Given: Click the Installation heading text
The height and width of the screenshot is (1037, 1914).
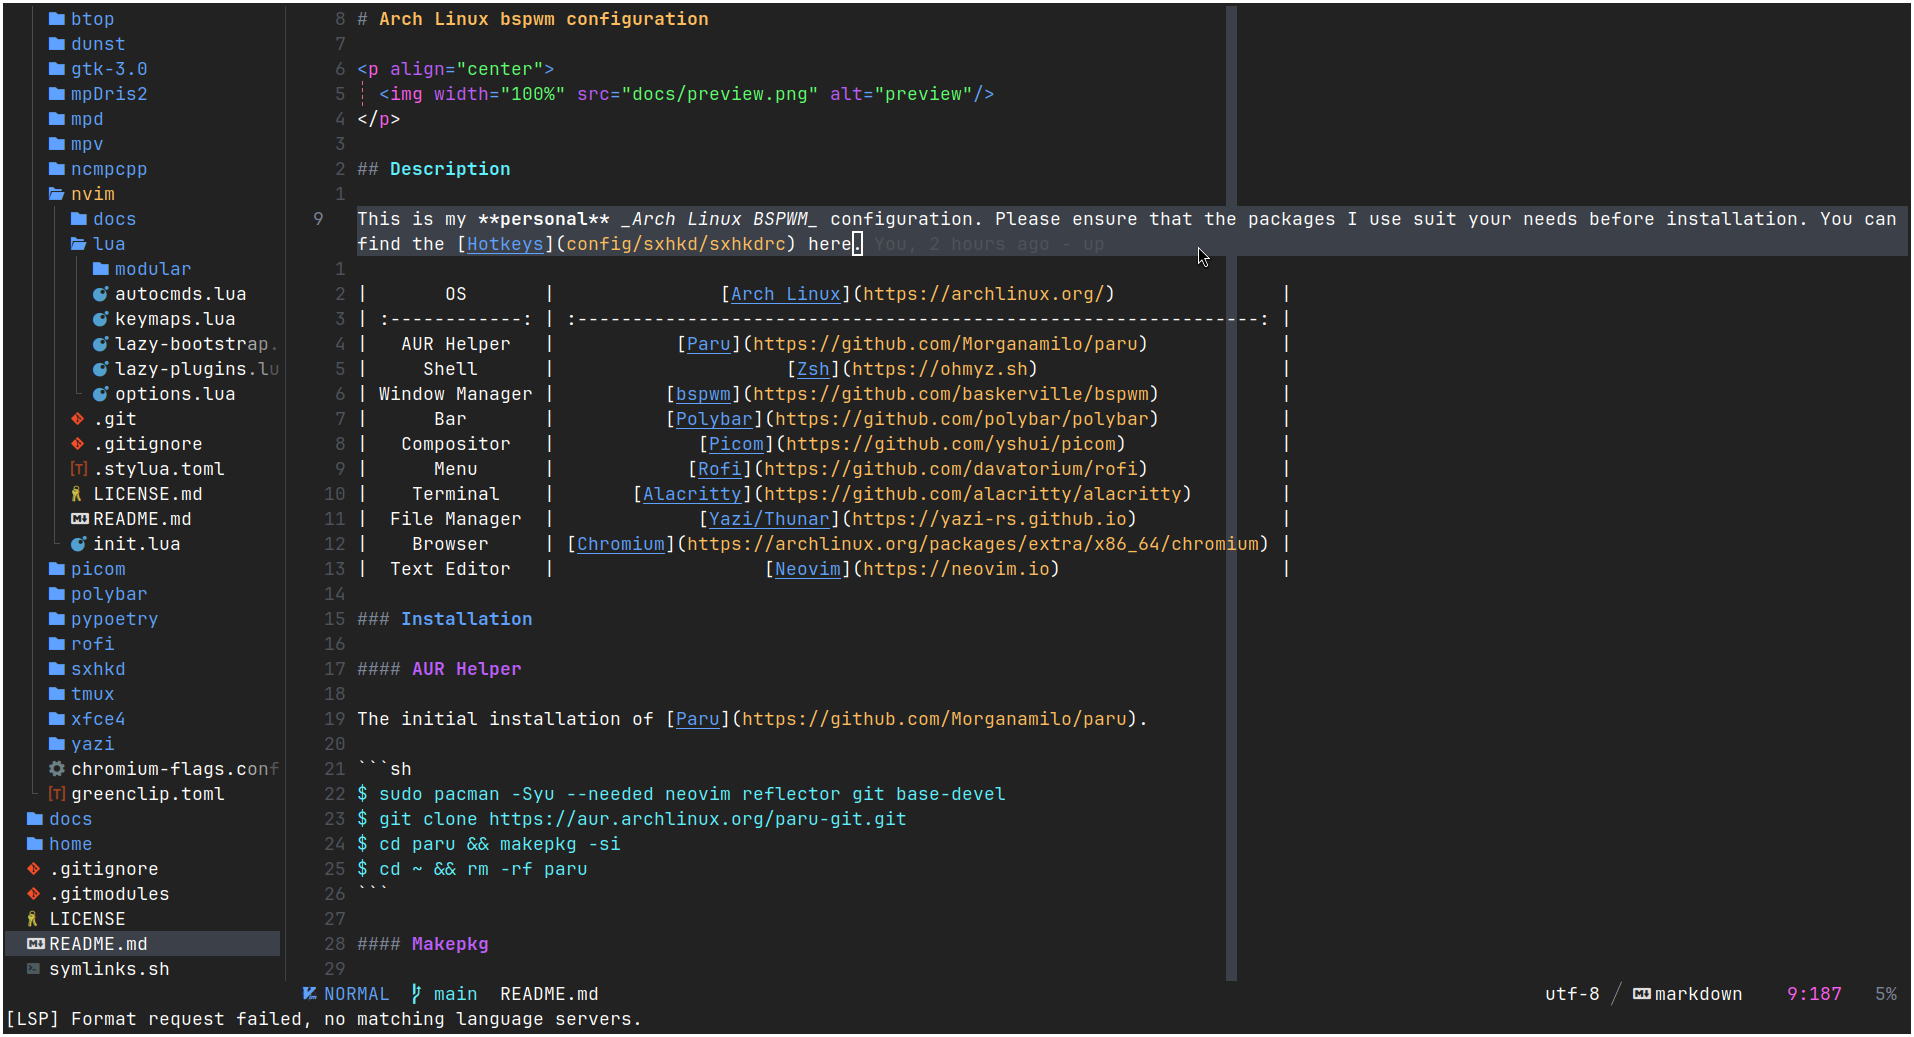Looking at the screenshot, I should click(467, 619).
